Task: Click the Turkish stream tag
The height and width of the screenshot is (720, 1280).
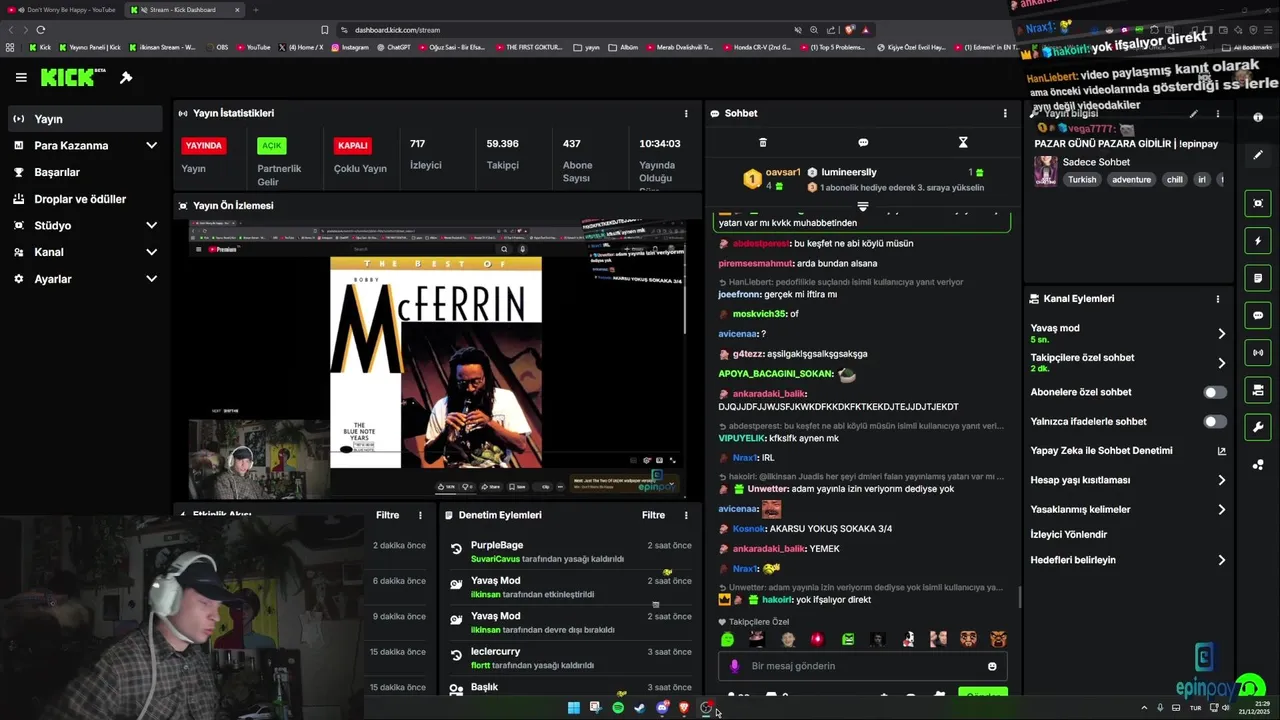Action: coord(1082,180)
